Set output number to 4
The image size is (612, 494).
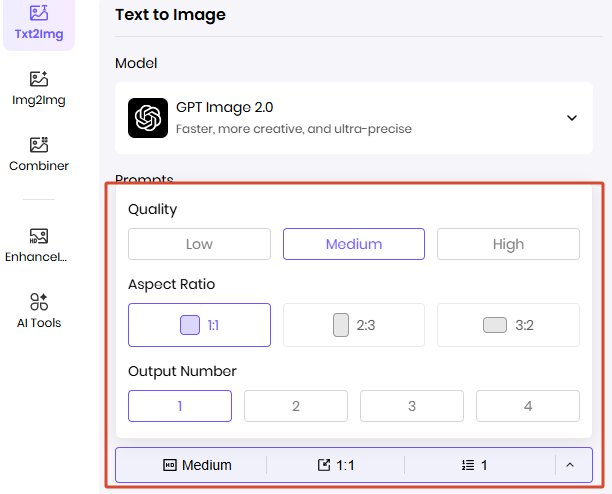click(528, 406)
